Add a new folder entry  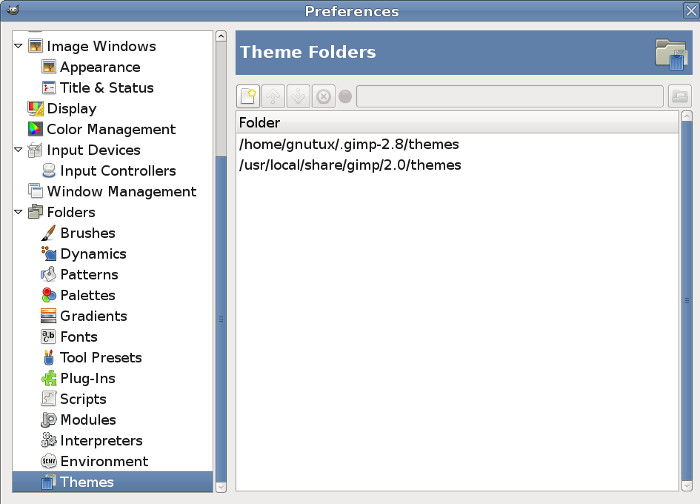248,96
